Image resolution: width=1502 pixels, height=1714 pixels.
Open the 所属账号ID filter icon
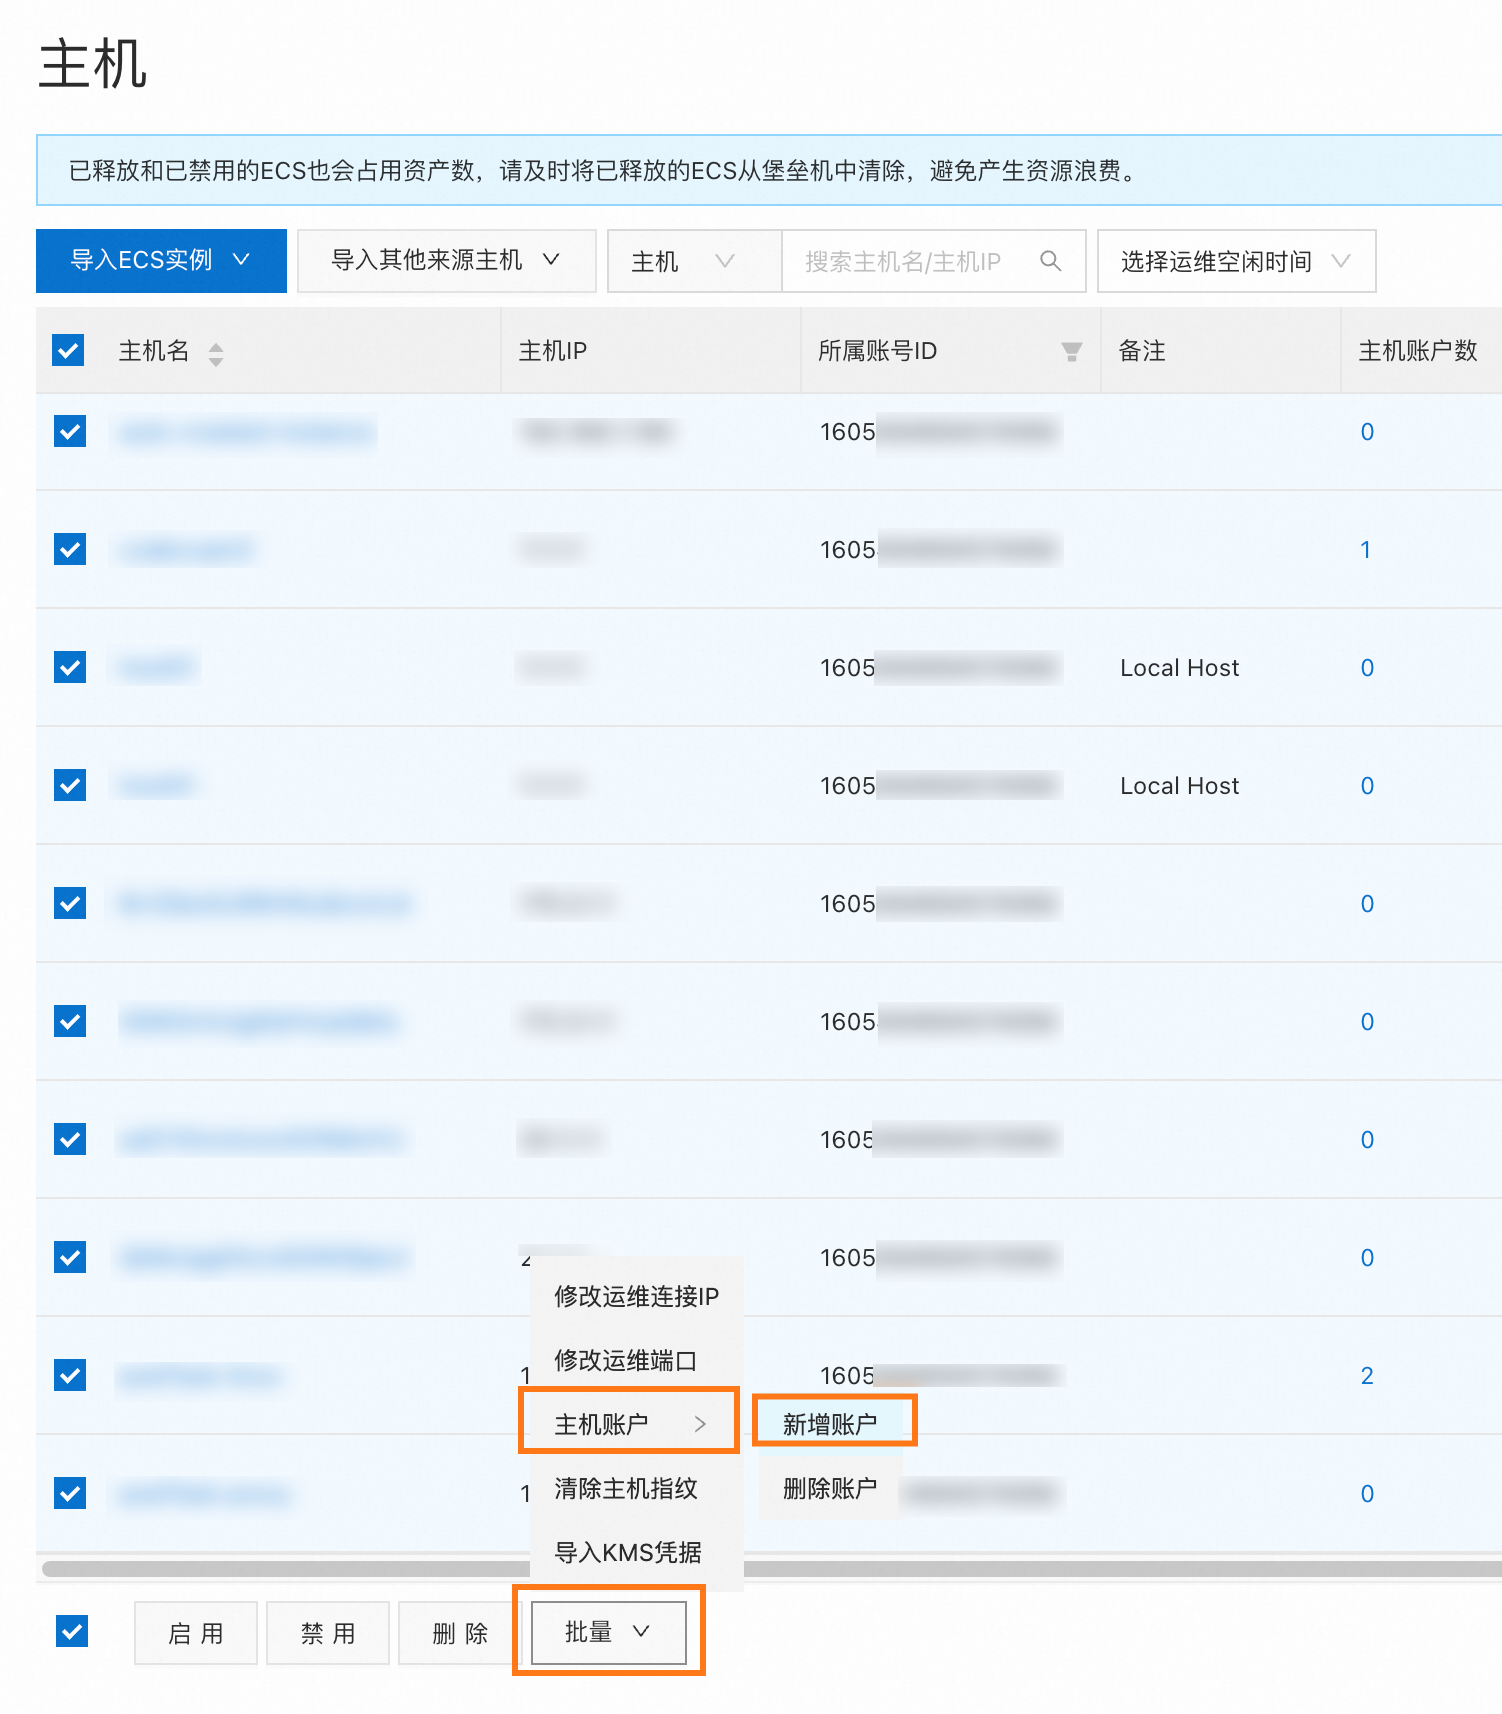click(x=1071, y=352)
